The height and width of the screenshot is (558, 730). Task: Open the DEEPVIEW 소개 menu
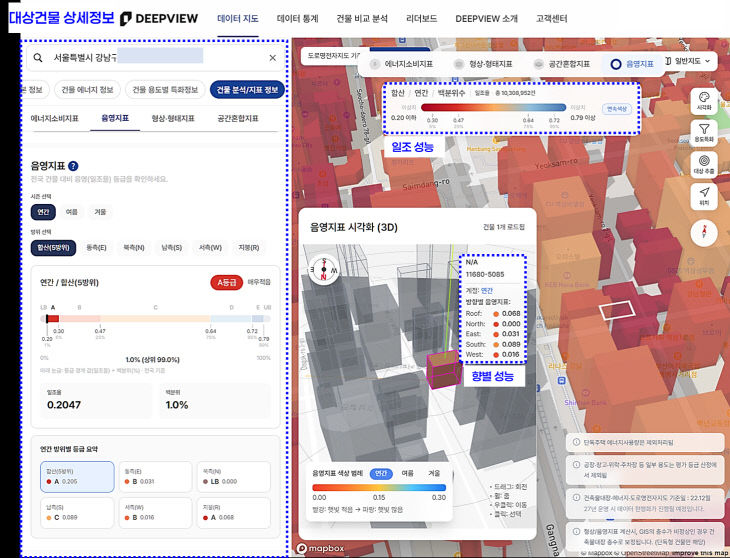click(x=487, y=19)
